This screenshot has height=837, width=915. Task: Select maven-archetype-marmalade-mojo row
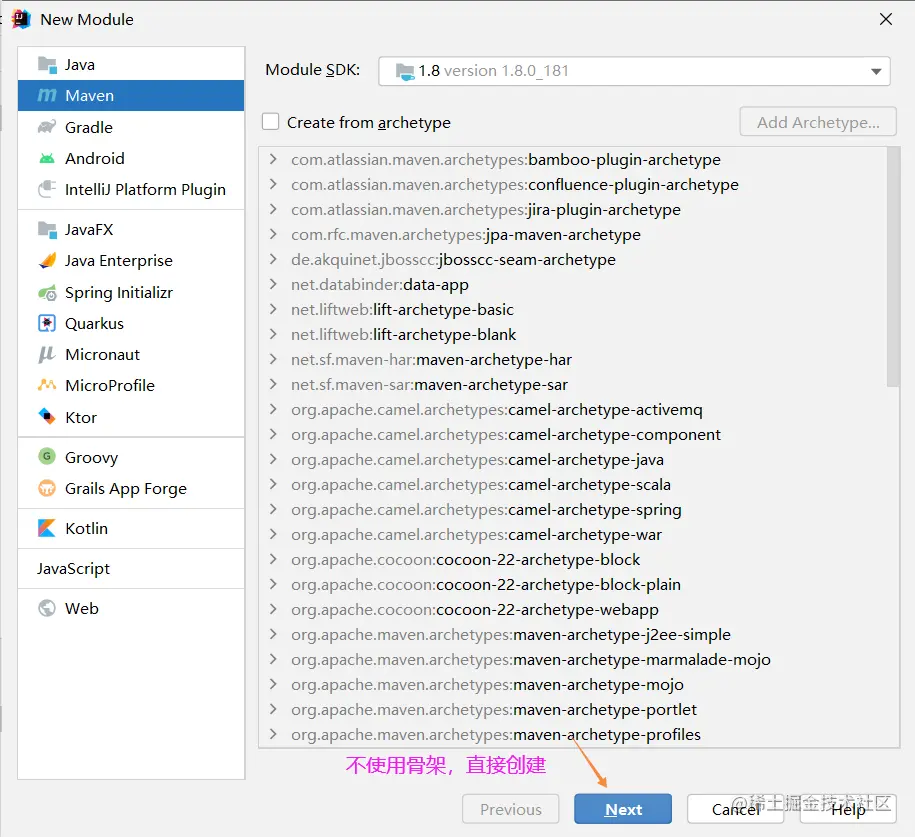tap(572, 660)
